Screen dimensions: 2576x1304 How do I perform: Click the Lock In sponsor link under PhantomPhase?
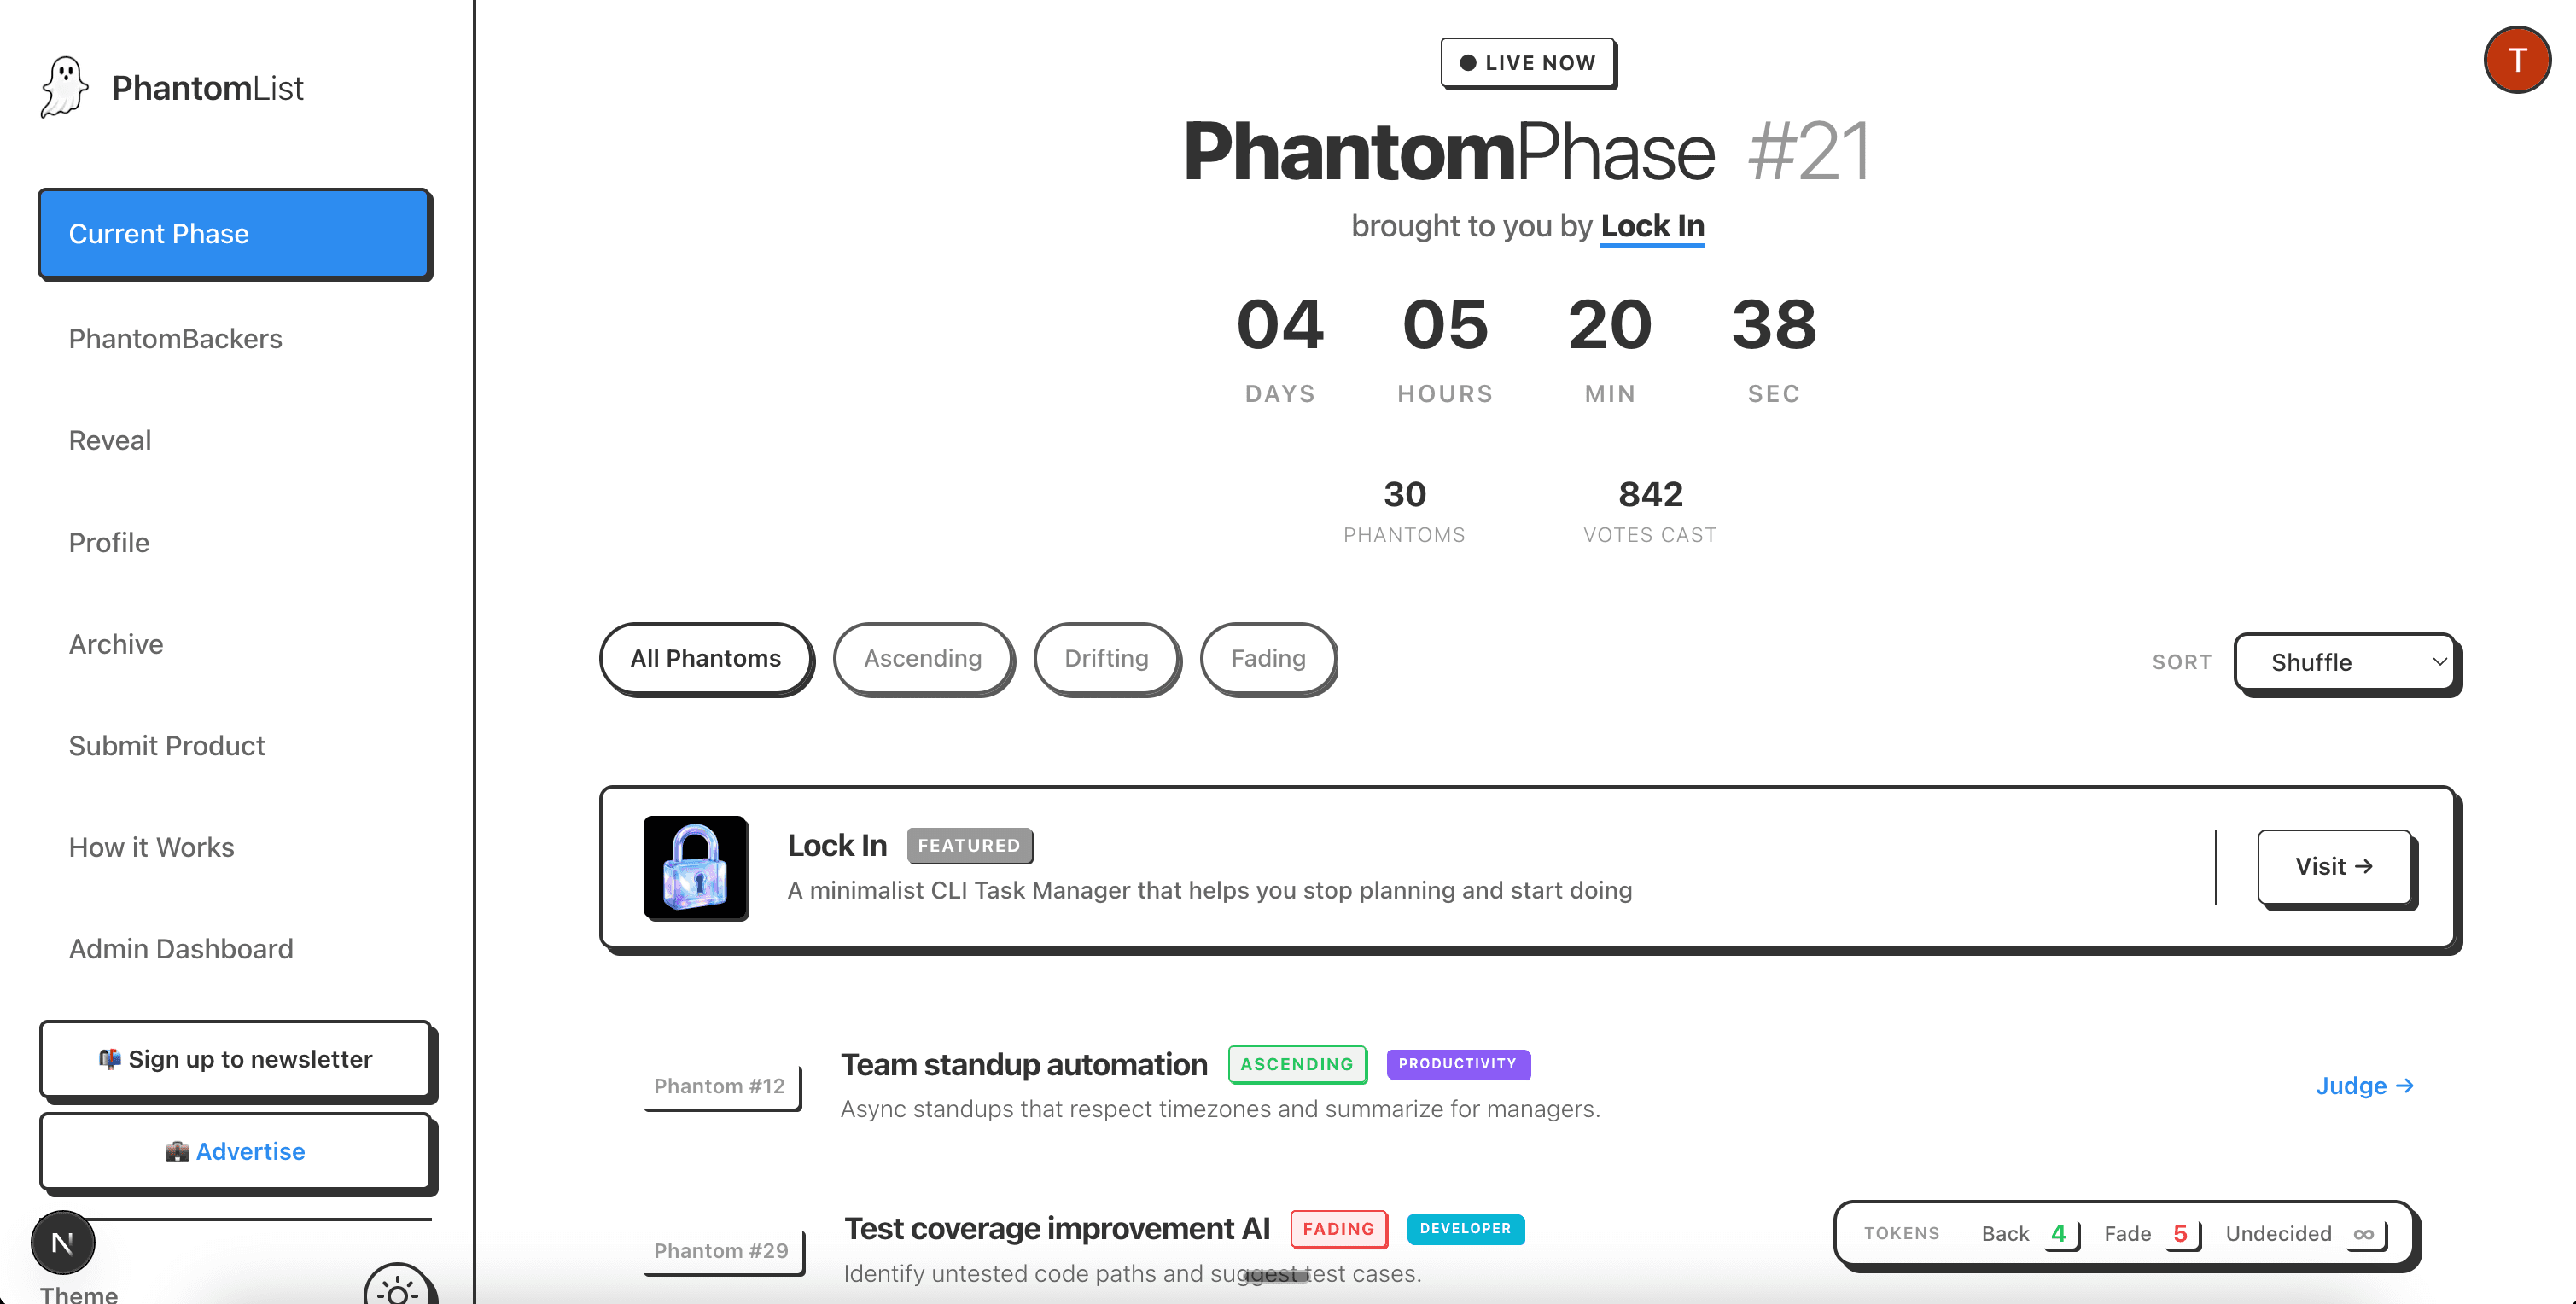coord(1651,226)
